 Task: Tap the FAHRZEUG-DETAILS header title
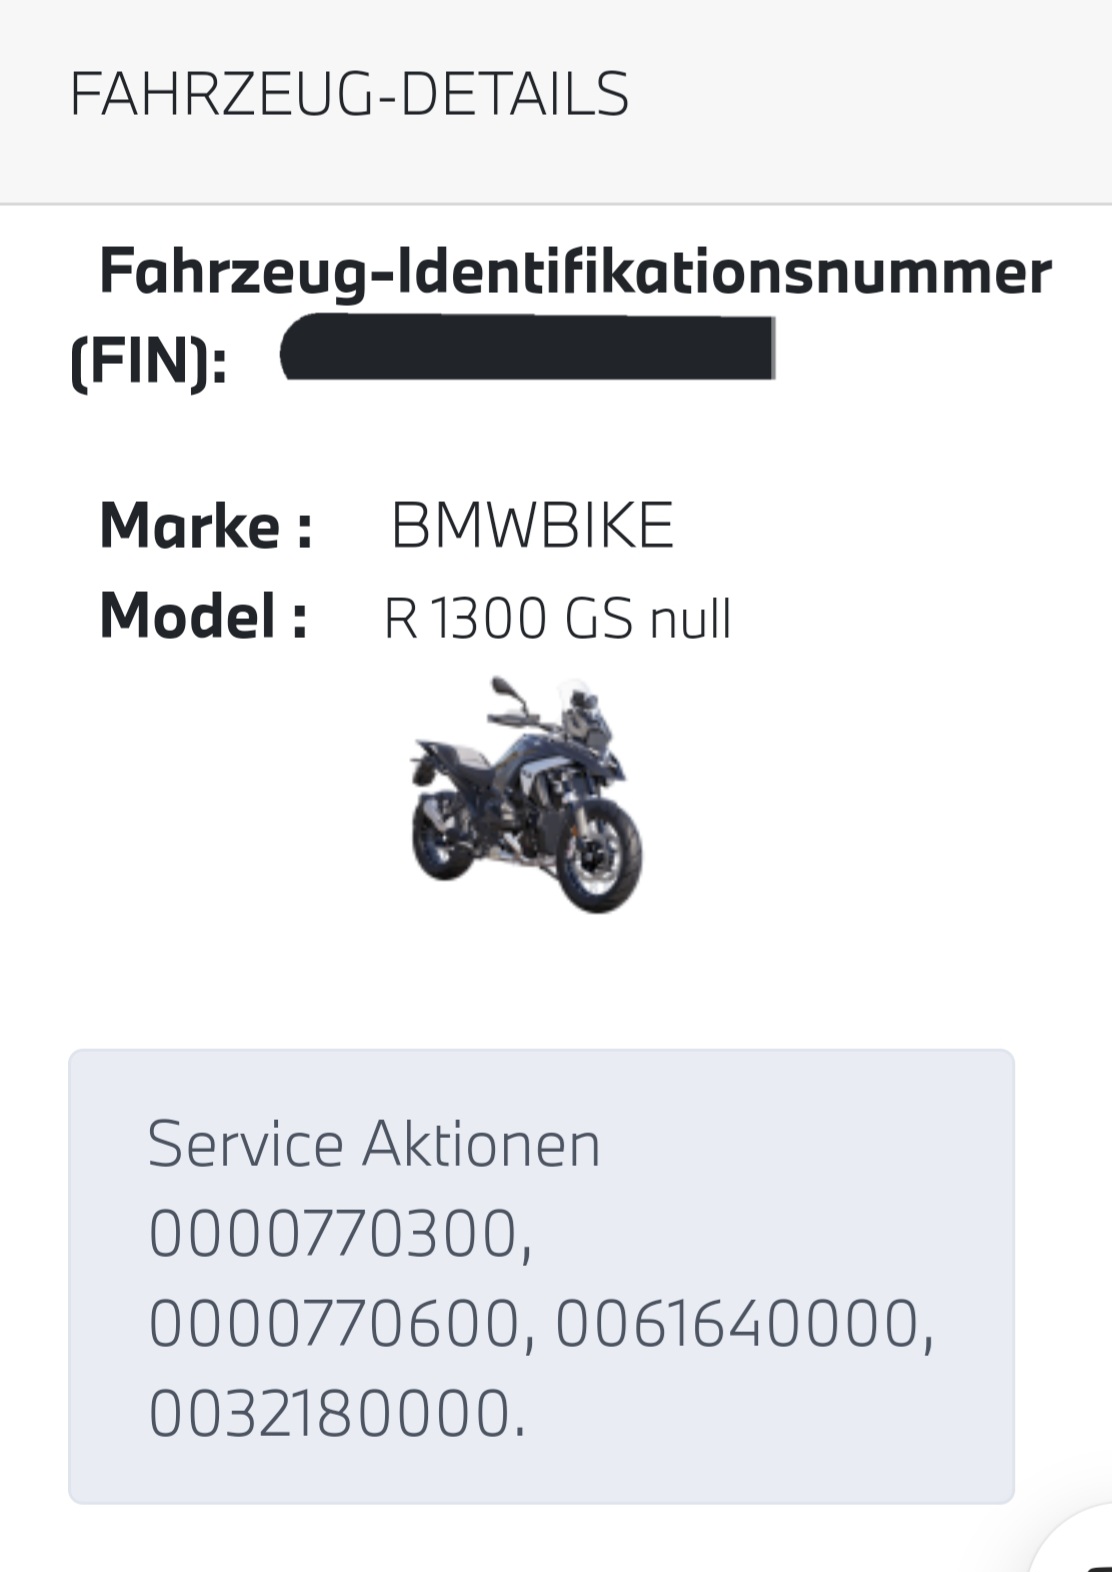click(349, 95)
